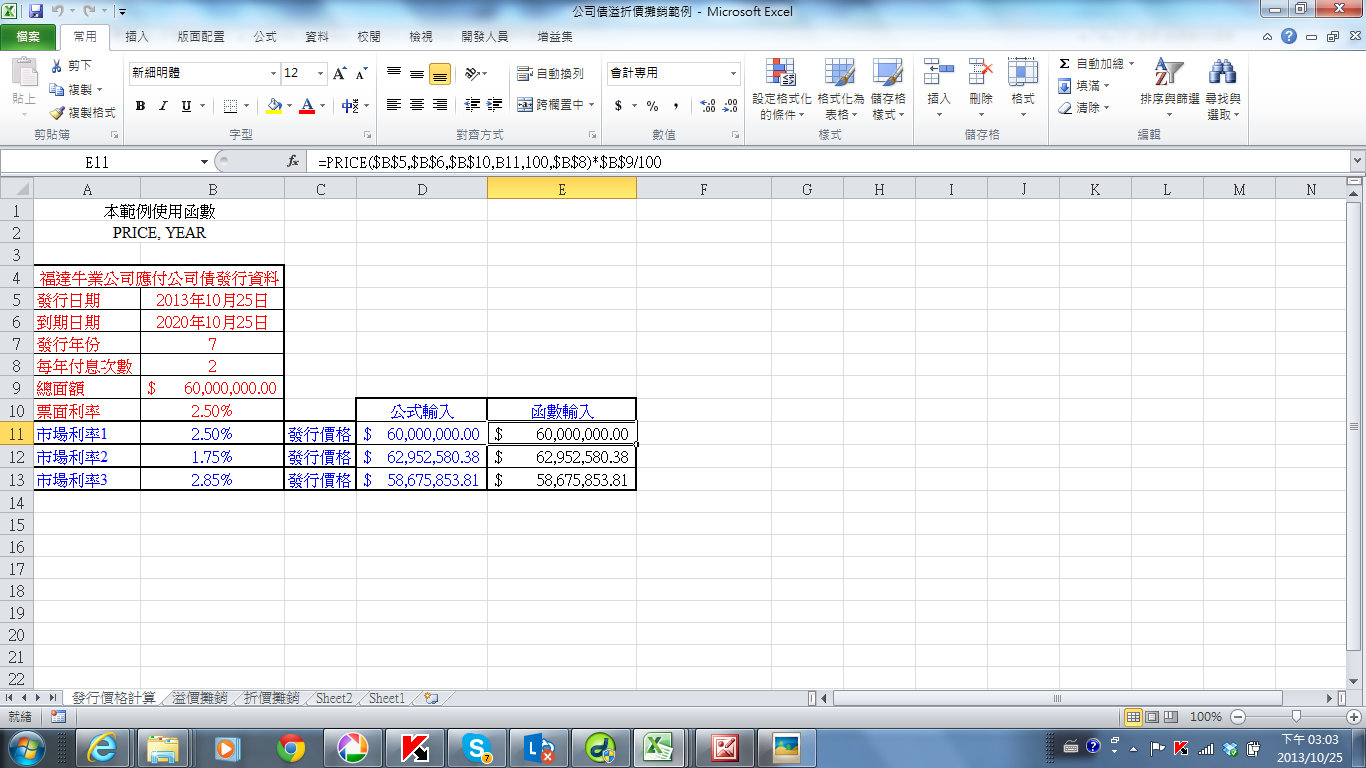Viewport: 1366px width, 768px height.
Task: Click the wrap text 自動換列 button
Action: click(551, 73)
